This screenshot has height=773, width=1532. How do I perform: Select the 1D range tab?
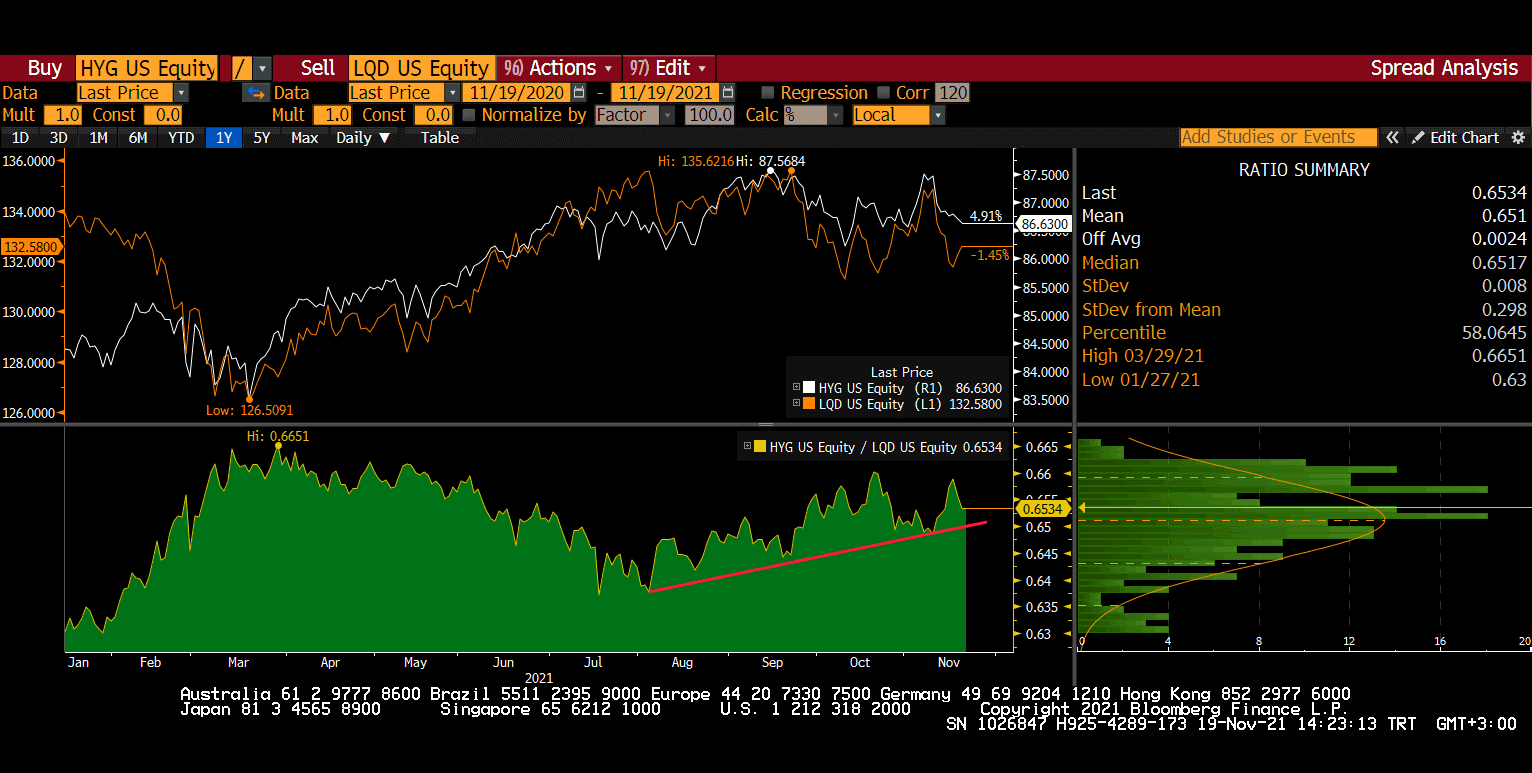point(20,138)
